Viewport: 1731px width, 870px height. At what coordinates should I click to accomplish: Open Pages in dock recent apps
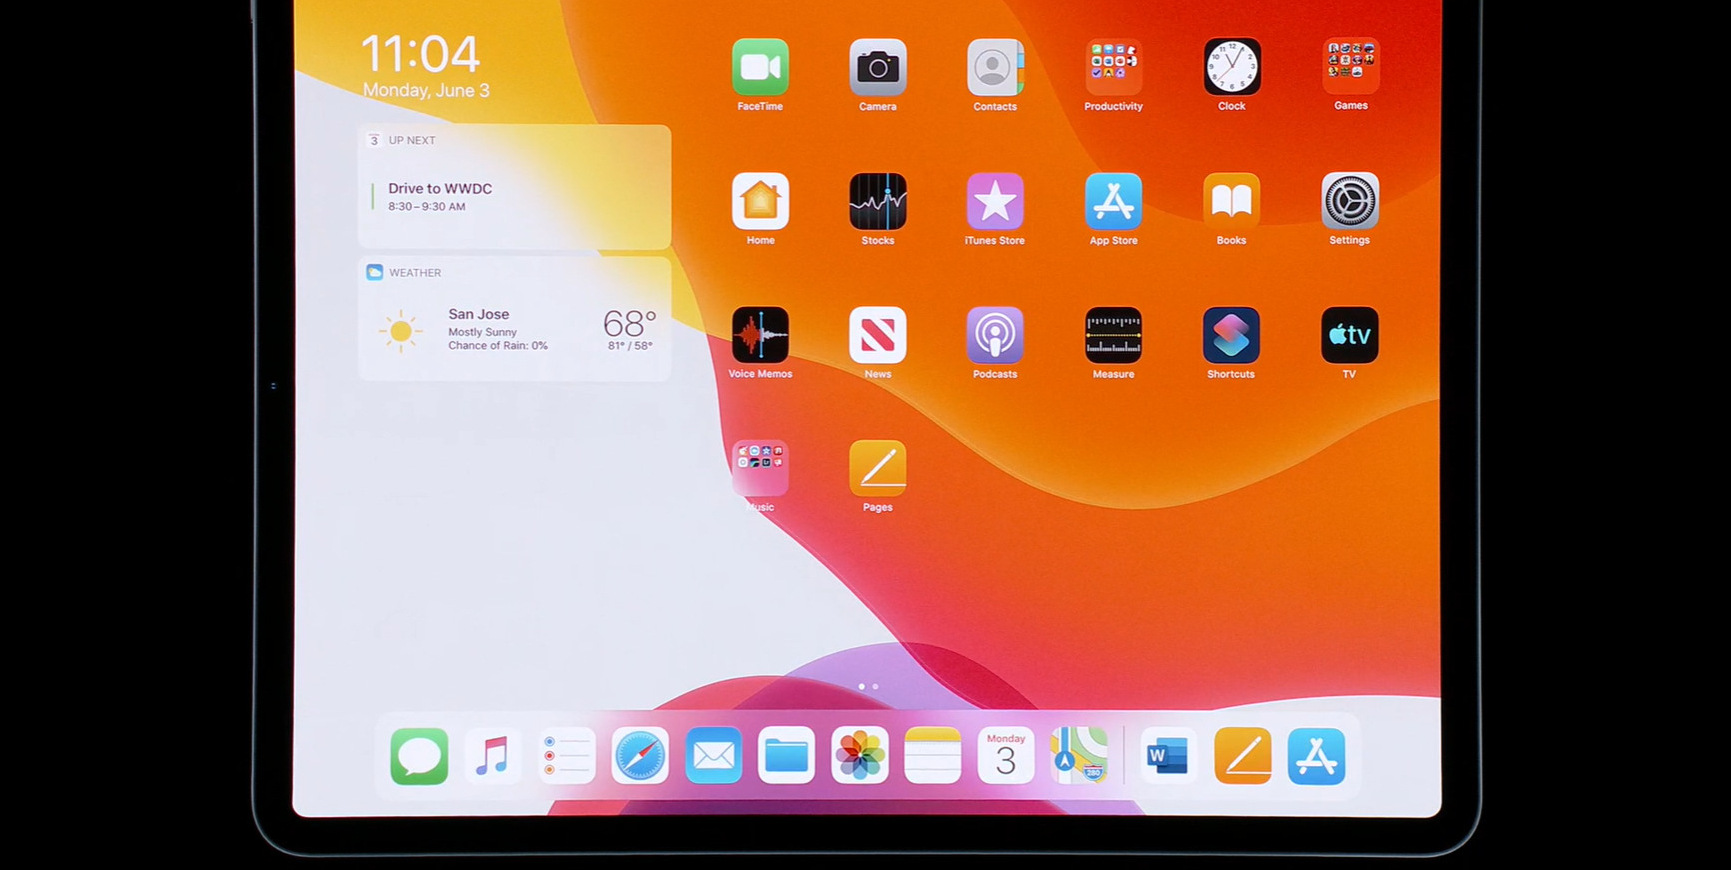1243,756
